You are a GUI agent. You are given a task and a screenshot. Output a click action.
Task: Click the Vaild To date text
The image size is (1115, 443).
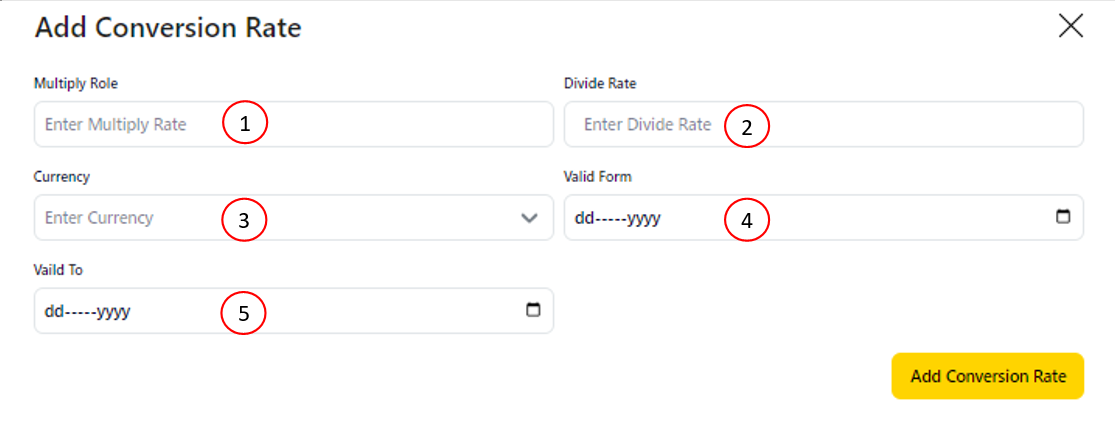click(88, 311)
